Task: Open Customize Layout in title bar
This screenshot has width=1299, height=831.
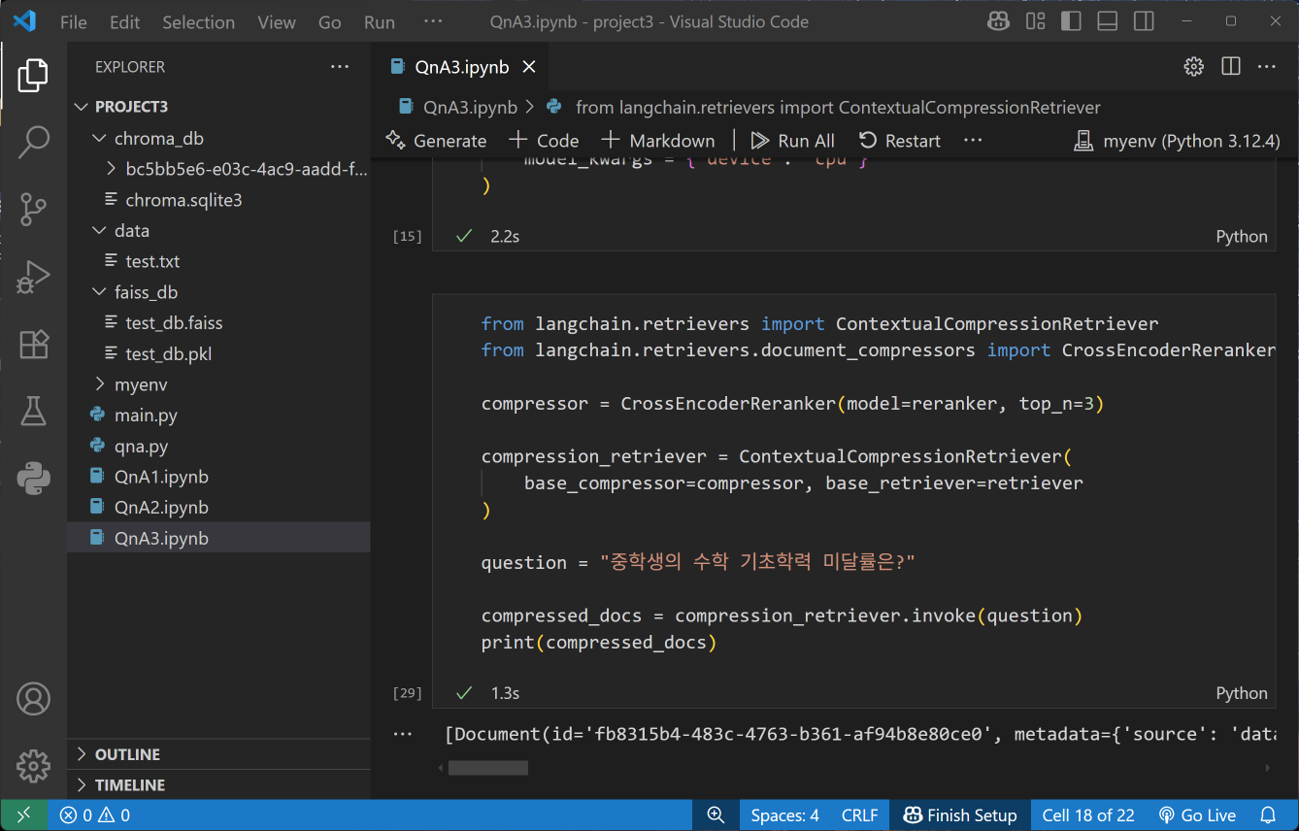Action: point(1035,21)
